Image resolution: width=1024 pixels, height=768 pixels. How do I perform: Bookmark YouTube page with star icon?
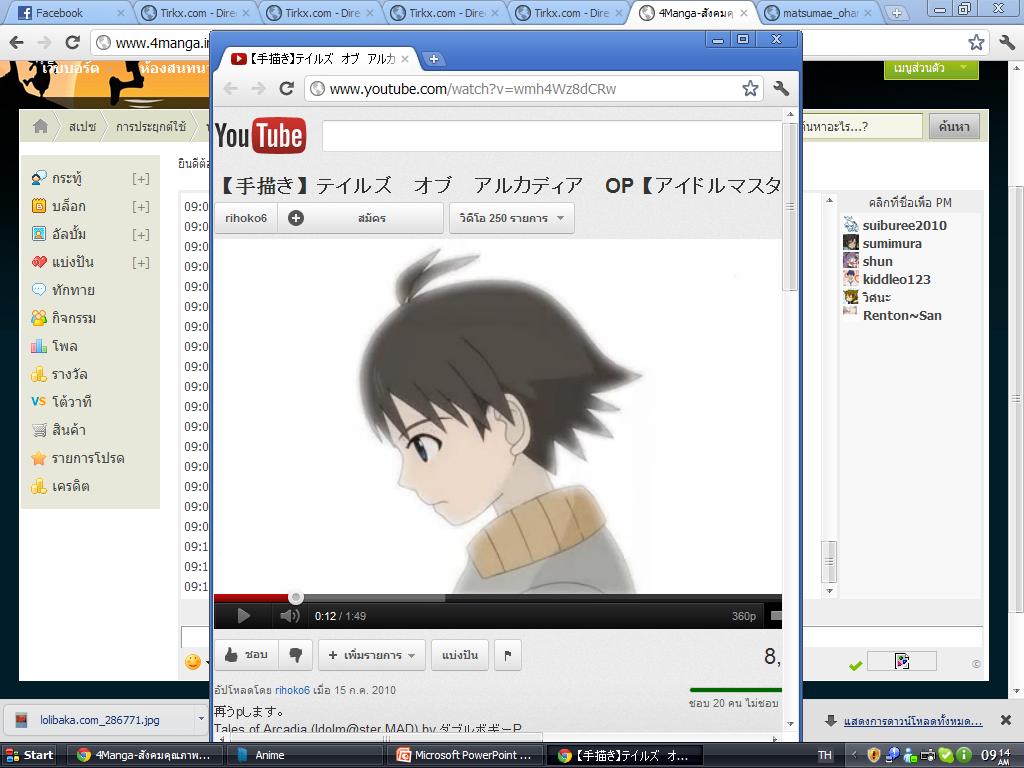pyautogui.click(x=750, y=88)
